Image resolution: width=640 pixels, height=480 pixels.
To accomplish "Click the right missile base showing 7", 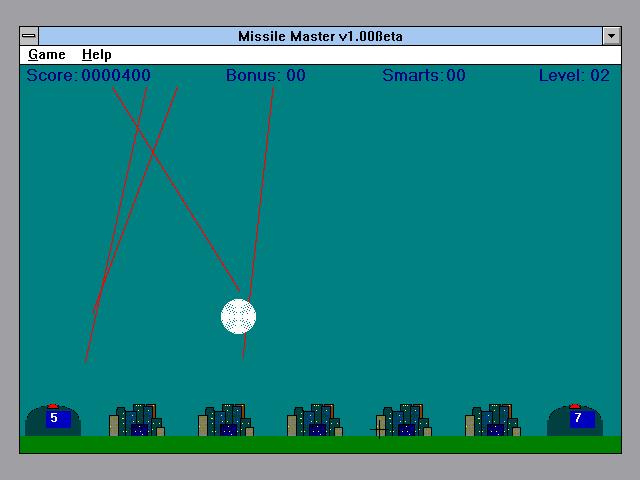I will [575, 420].
